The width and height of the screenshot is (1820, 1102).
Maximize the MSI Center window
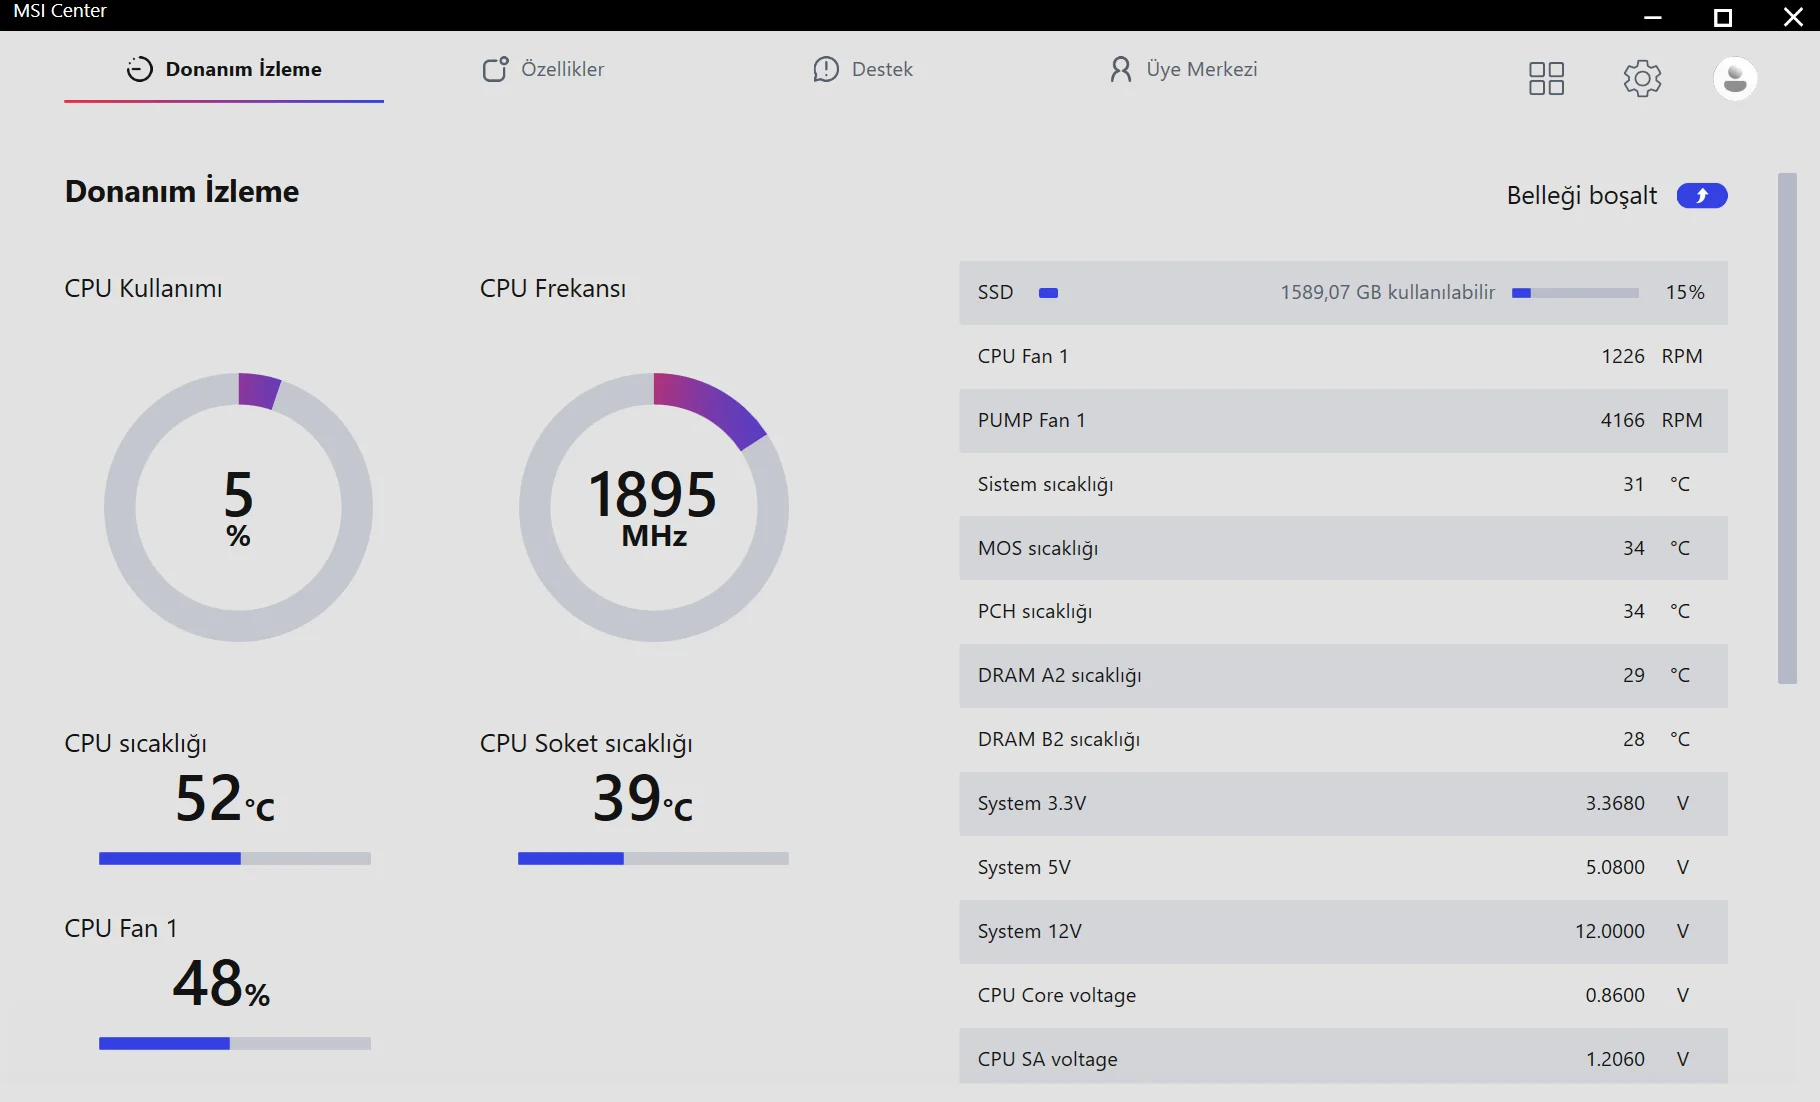tap(1723, 17)
